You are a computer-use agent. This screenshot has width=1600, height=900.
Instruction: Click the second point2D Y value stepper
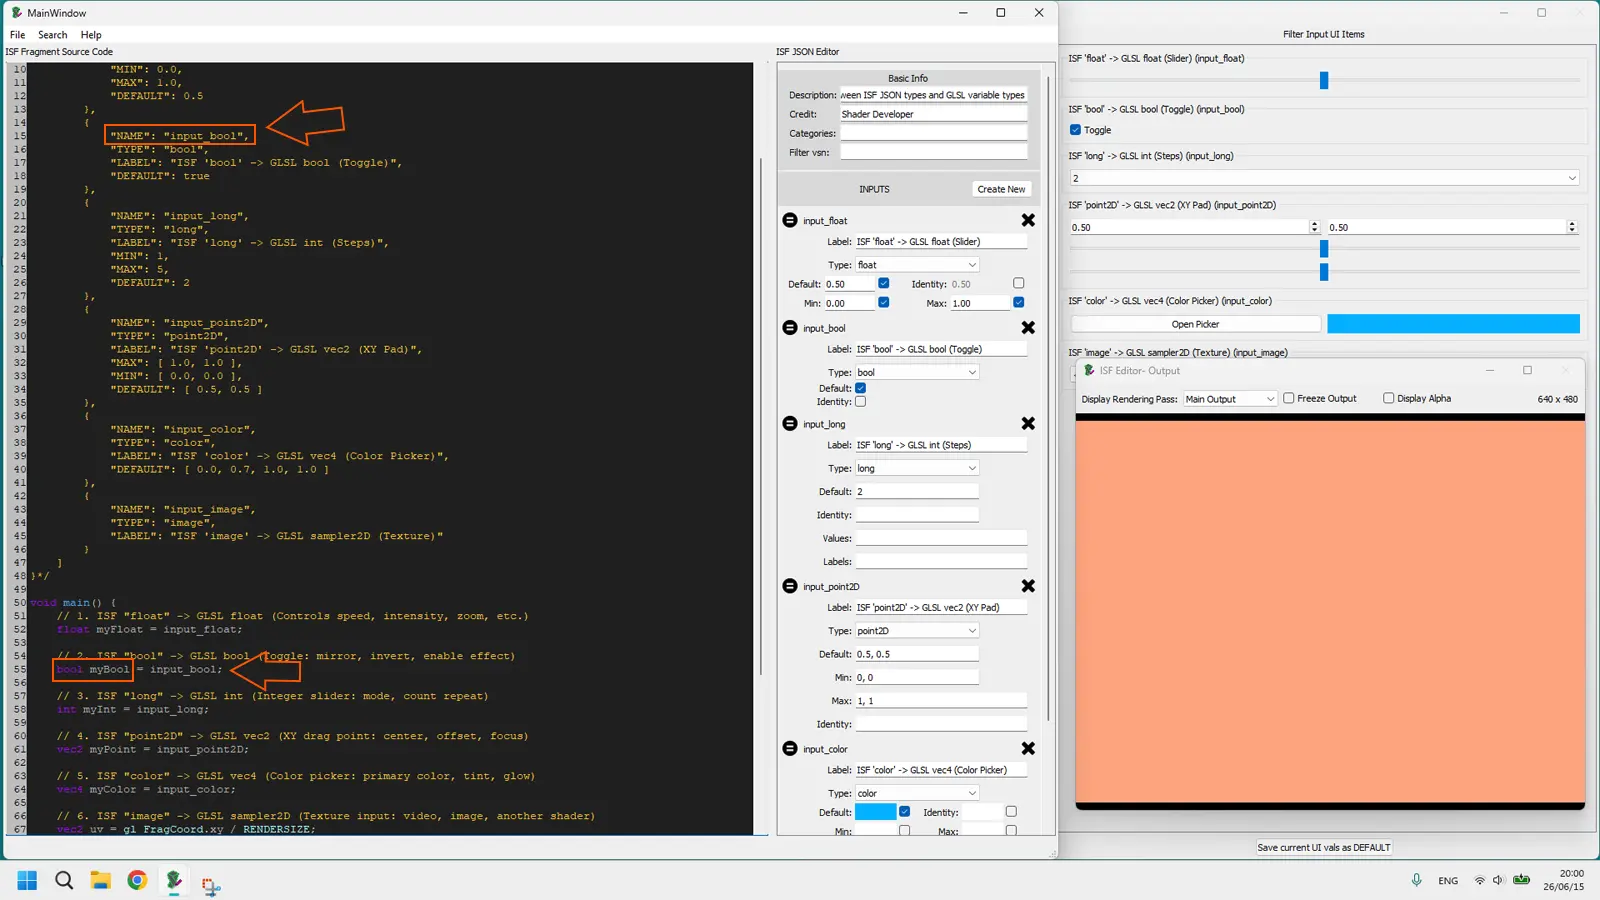pos(1572,227)
